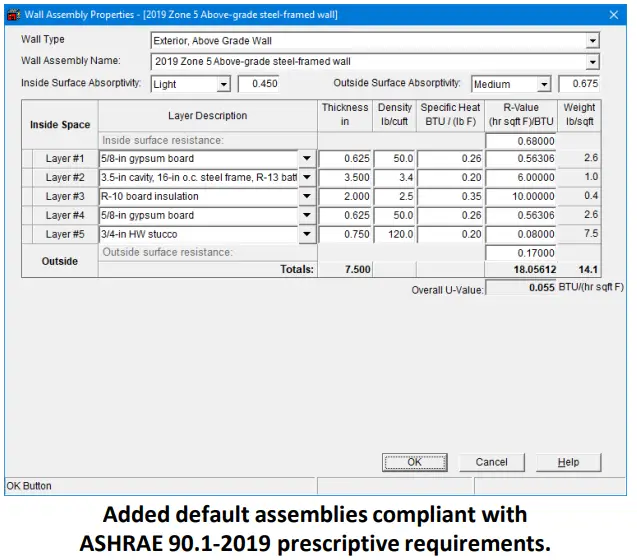Edit Layer #3 thickness 2.000 field

(x=345, y=196)
